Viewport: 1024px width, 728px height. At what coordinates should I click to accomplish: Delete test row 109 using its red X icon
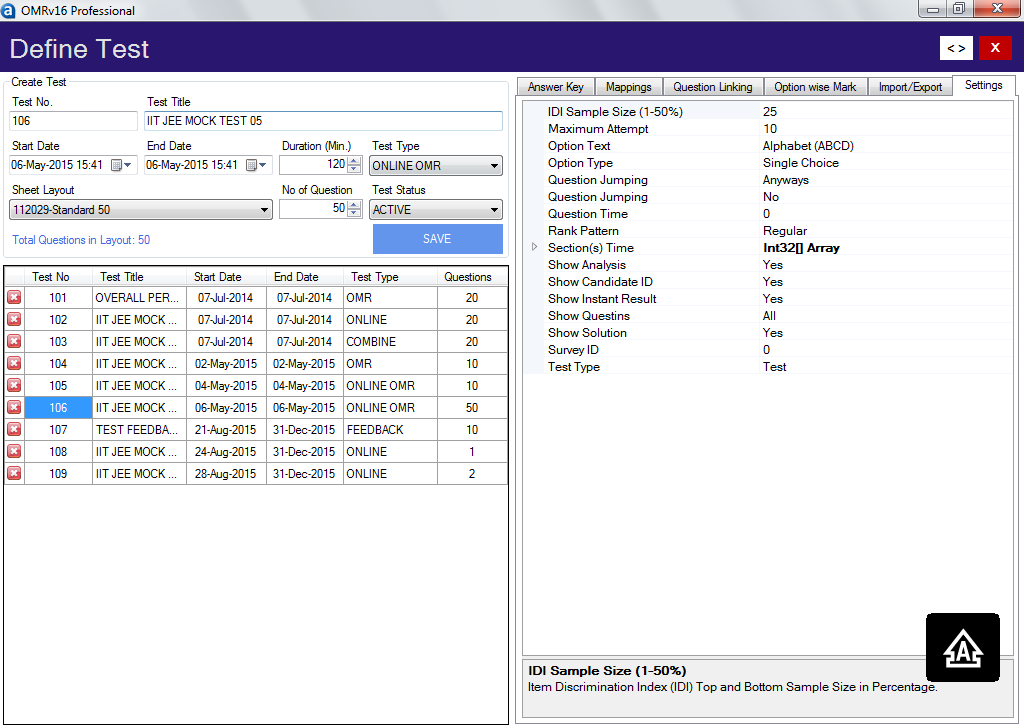14,473
